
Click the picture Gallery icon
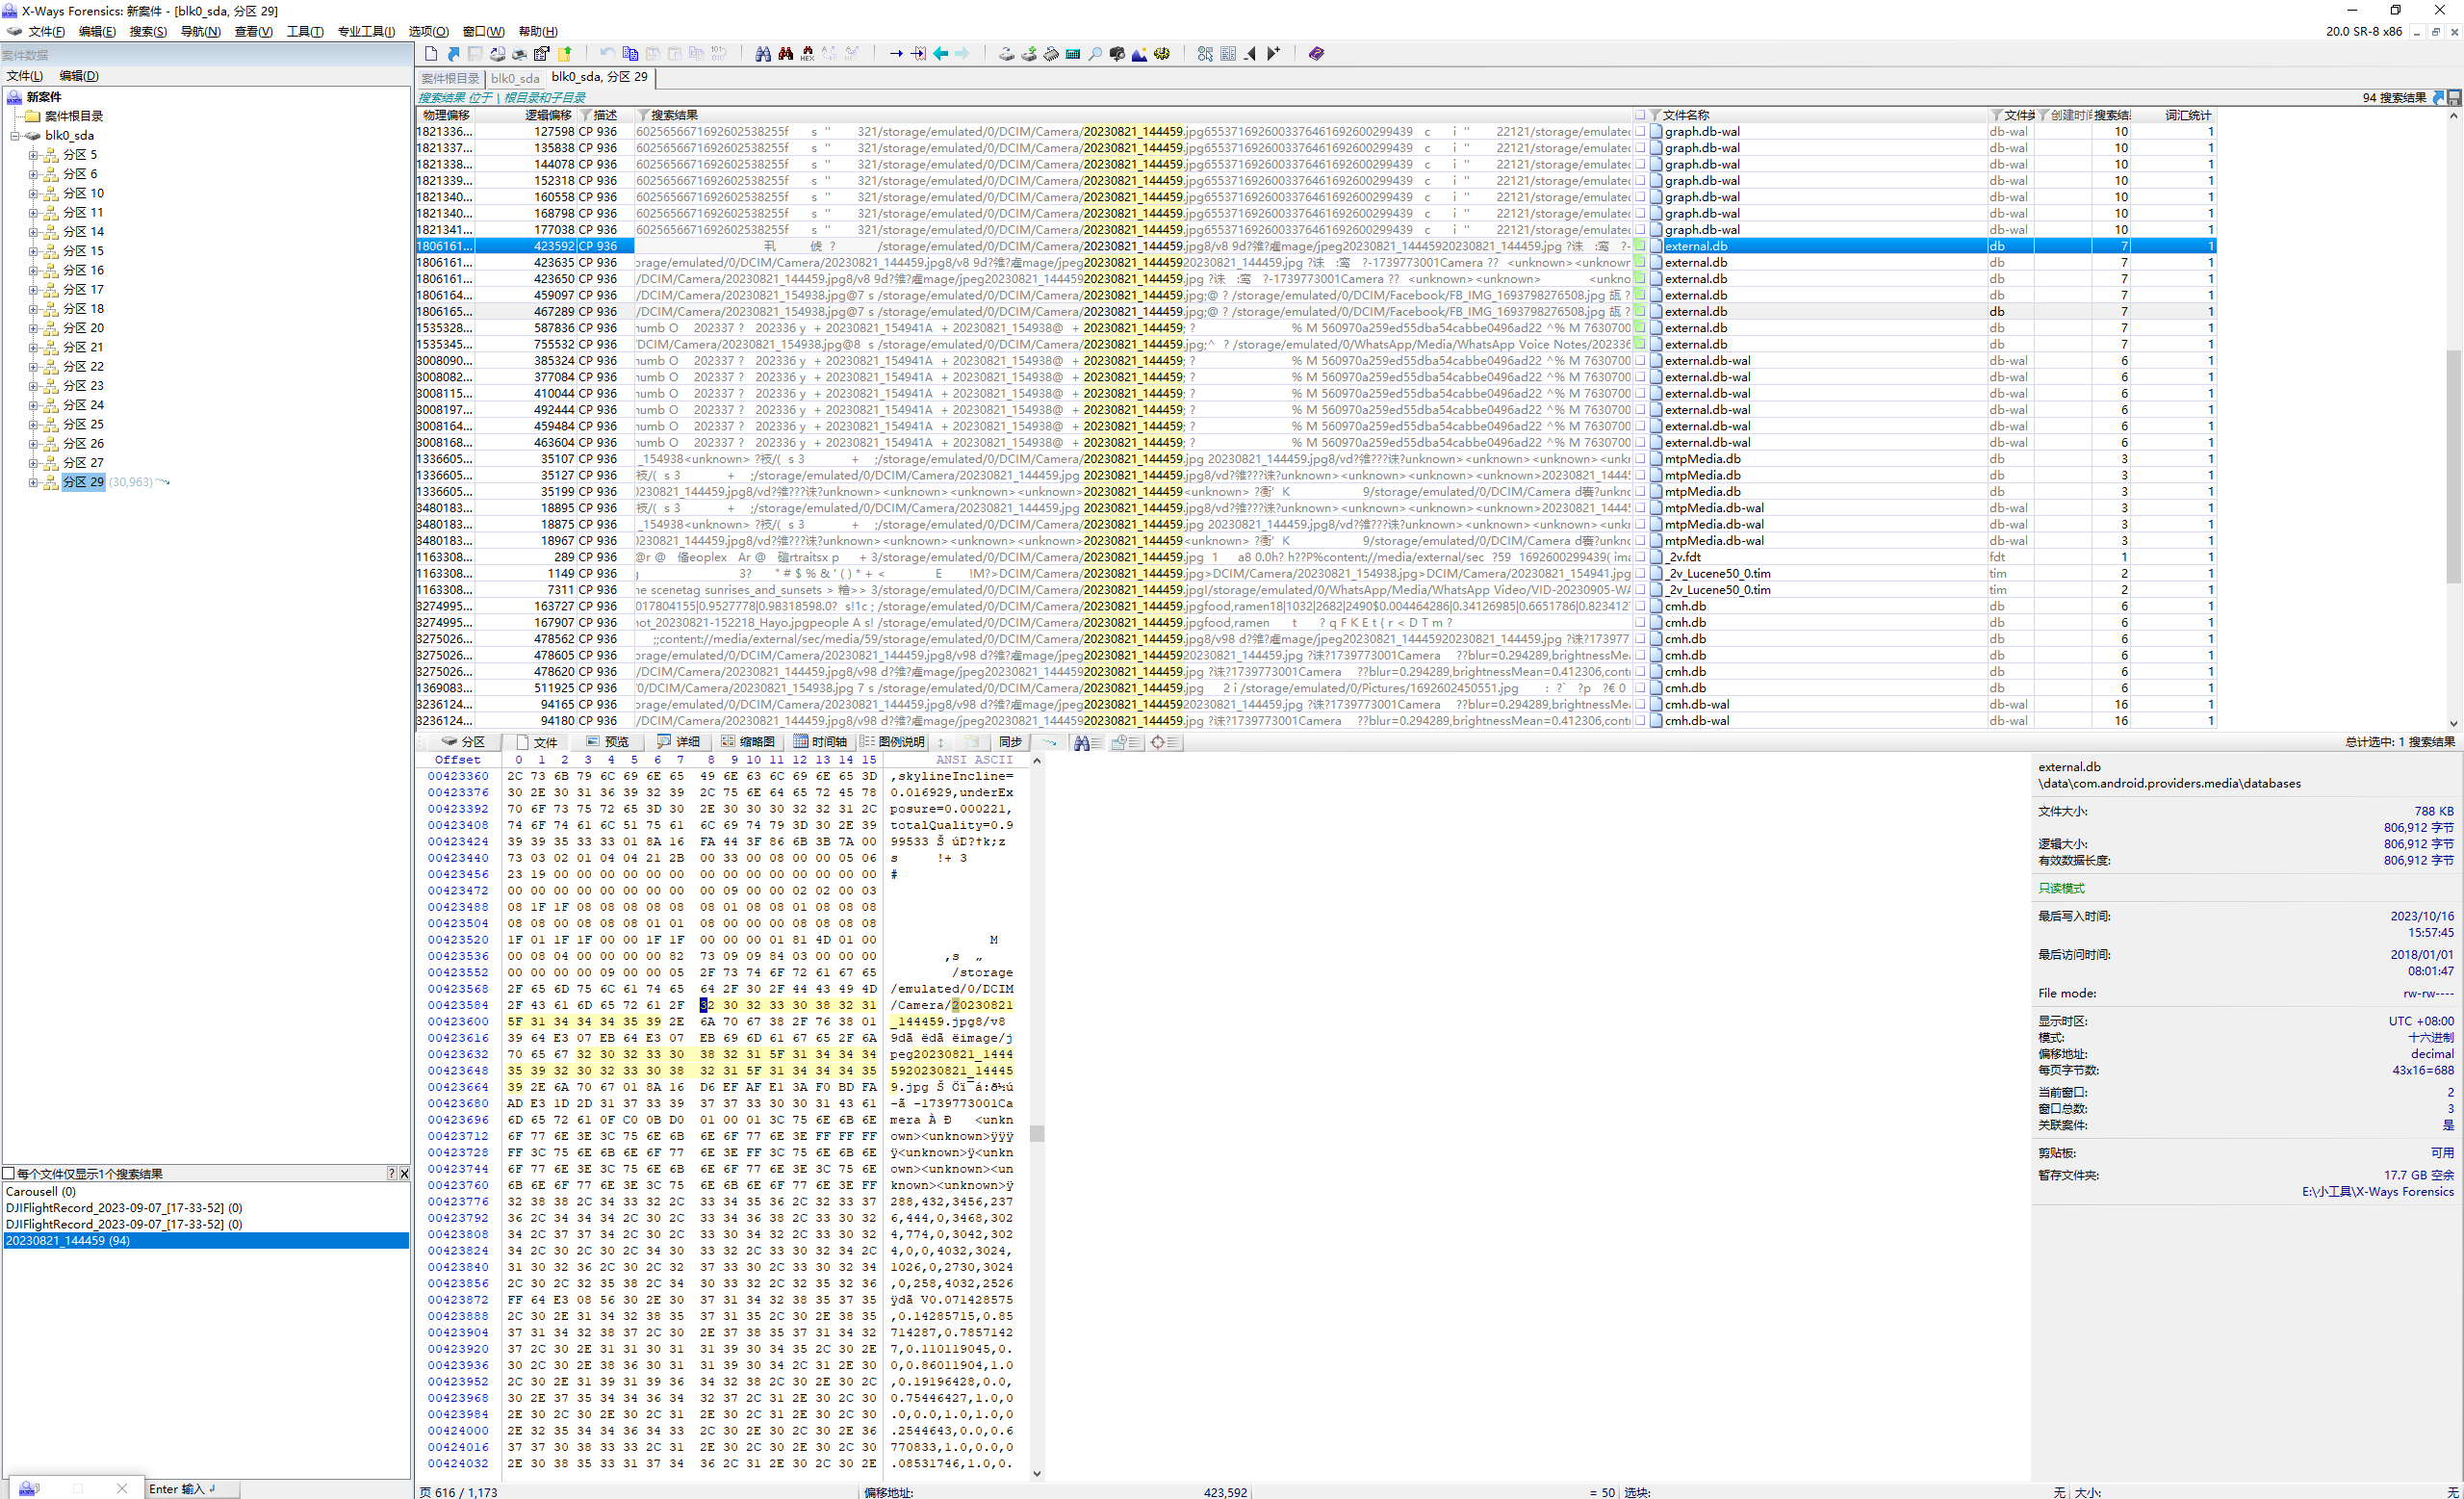1139,54
